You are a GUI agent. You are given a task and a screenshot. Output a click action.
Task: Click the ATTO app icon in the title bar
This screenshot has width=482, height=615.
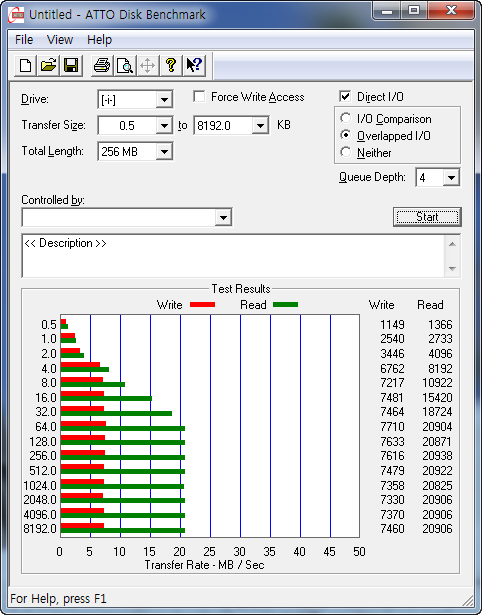click(16, 15)
